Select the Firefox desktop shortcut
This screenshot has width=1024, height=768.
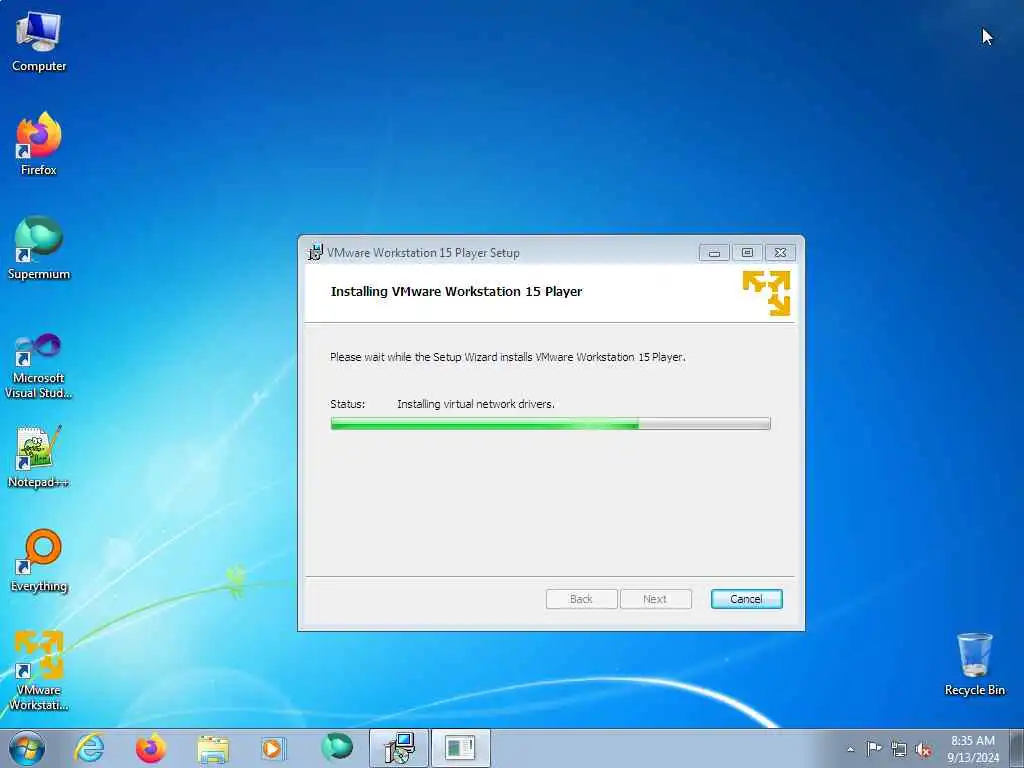pos(39,144)
